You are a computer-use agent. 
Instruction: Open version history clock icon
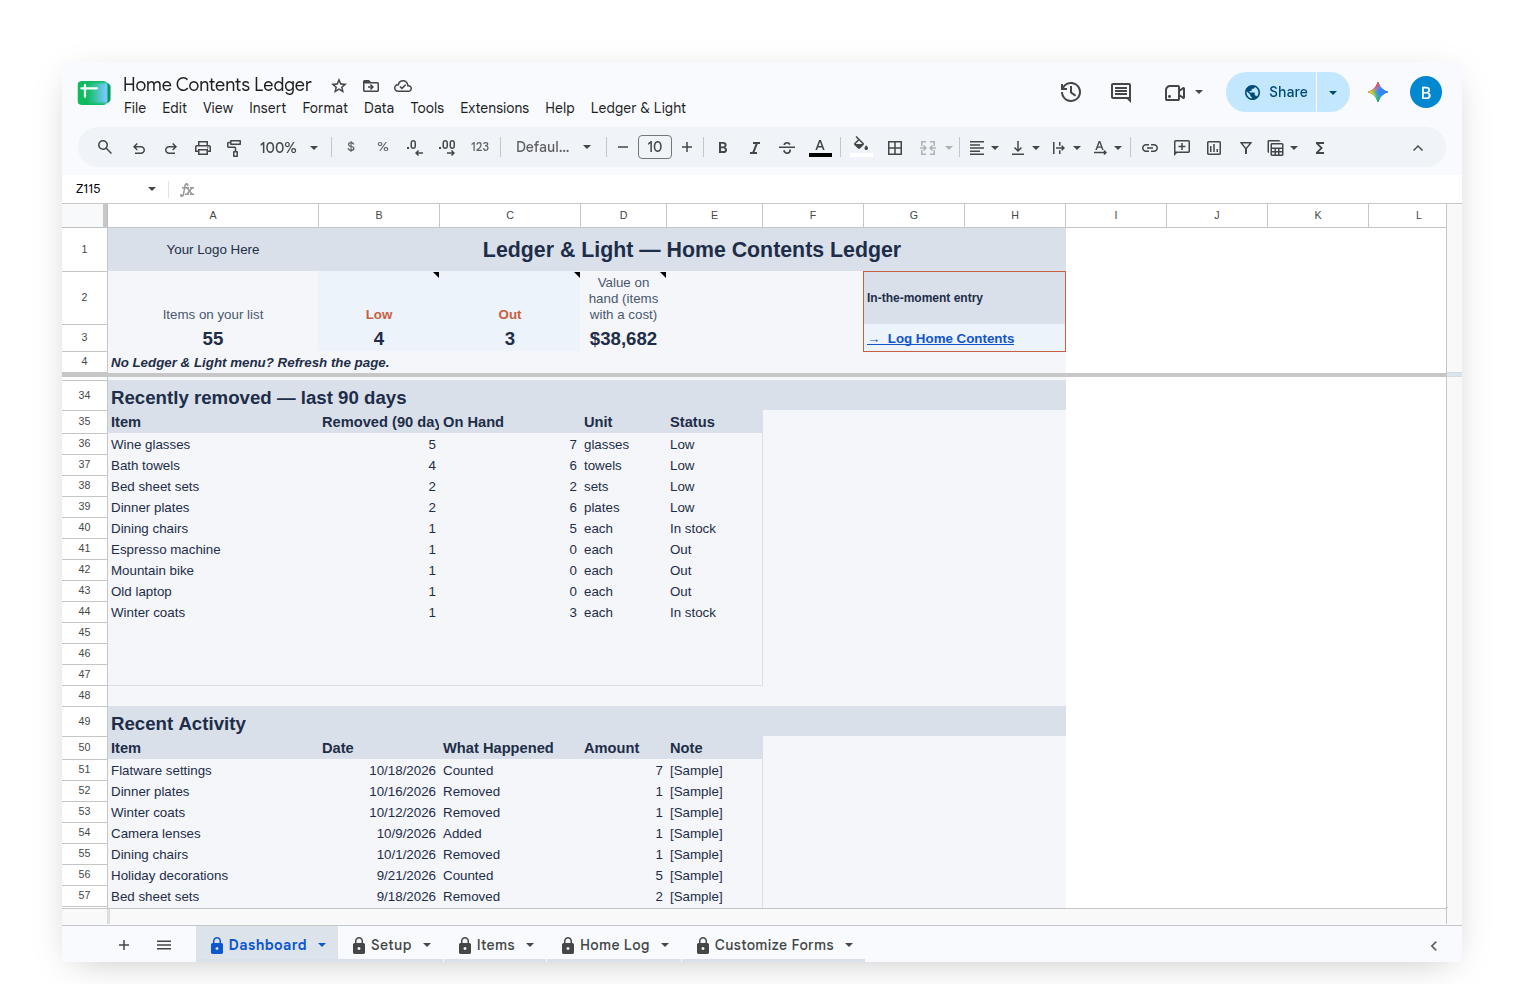point(1071,92)
